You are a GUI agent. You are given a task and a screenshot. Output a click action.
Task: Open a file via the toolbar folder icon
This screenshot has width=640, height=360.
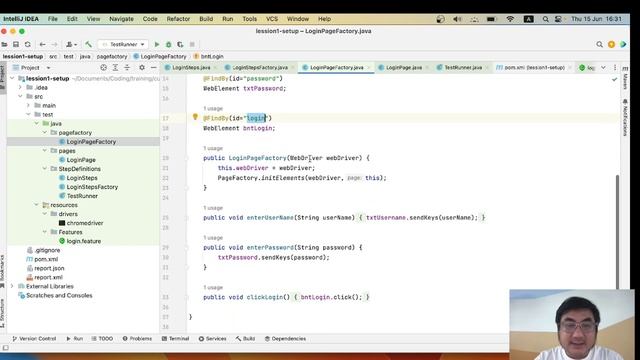click(x=4, y=44)
